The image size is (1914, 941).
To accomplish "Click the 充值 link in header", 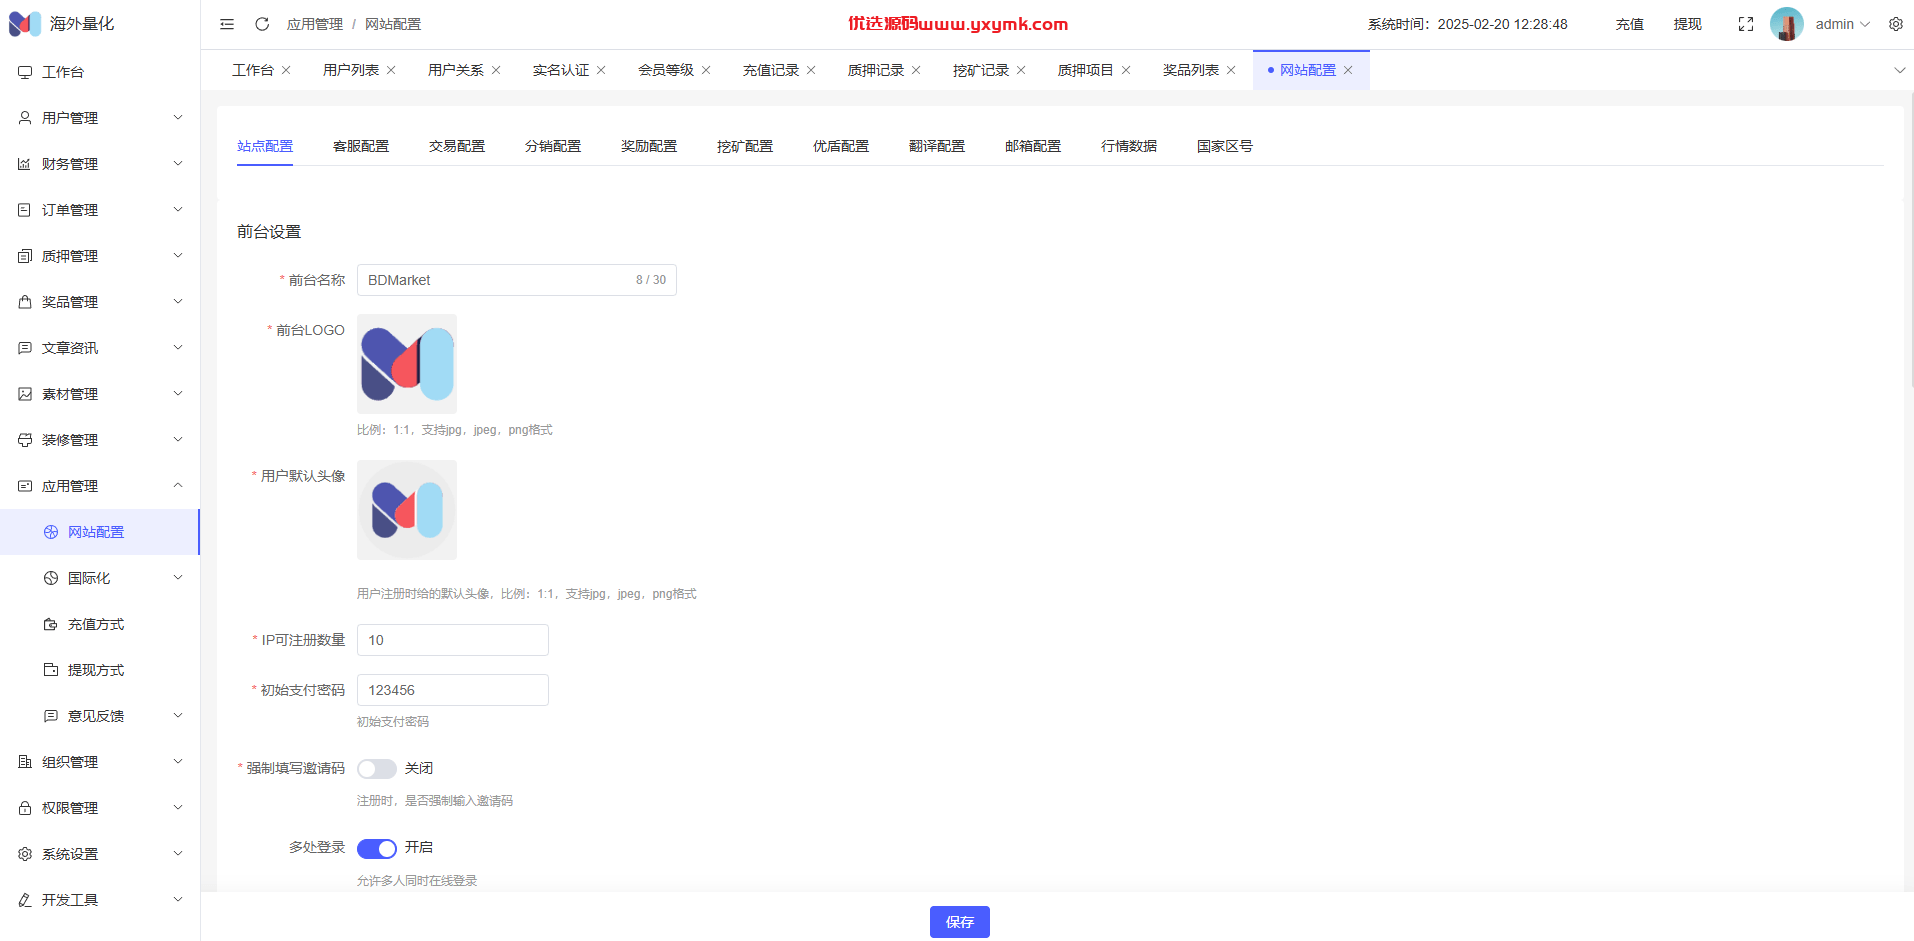I will click(x=1630, y=24).
